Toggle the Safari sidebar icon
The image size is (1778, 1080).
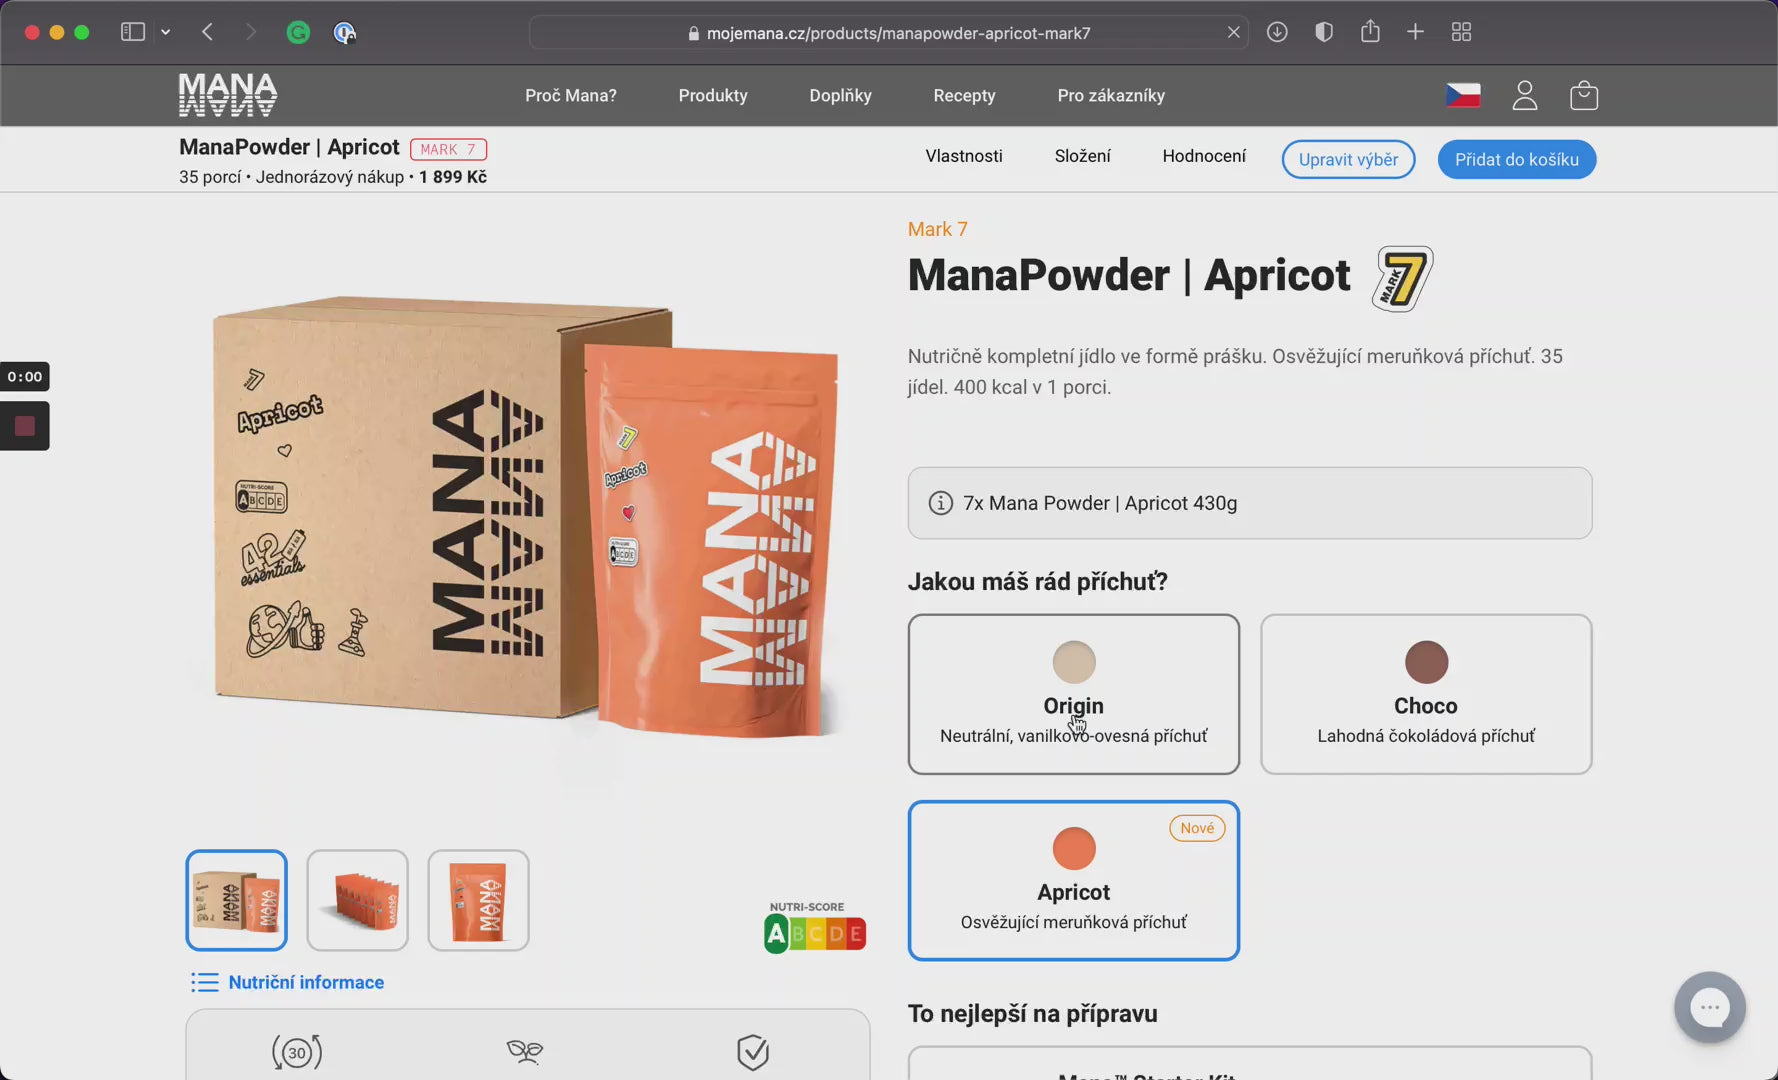132,32
